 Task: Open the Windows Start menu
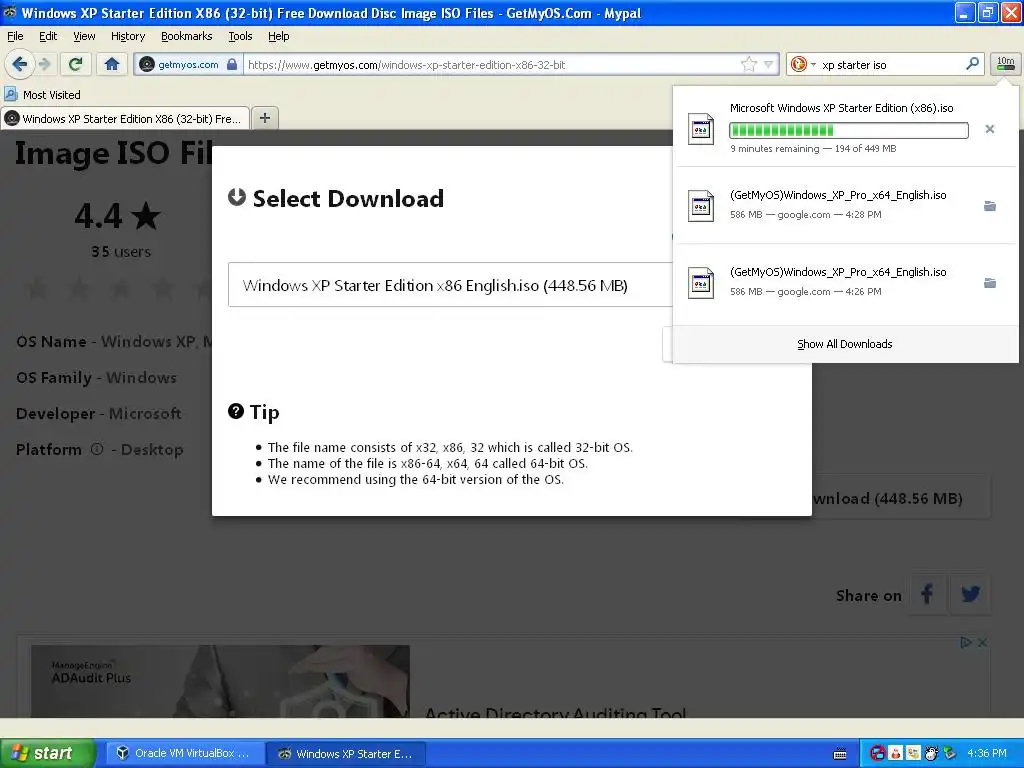tap(47, 753)
